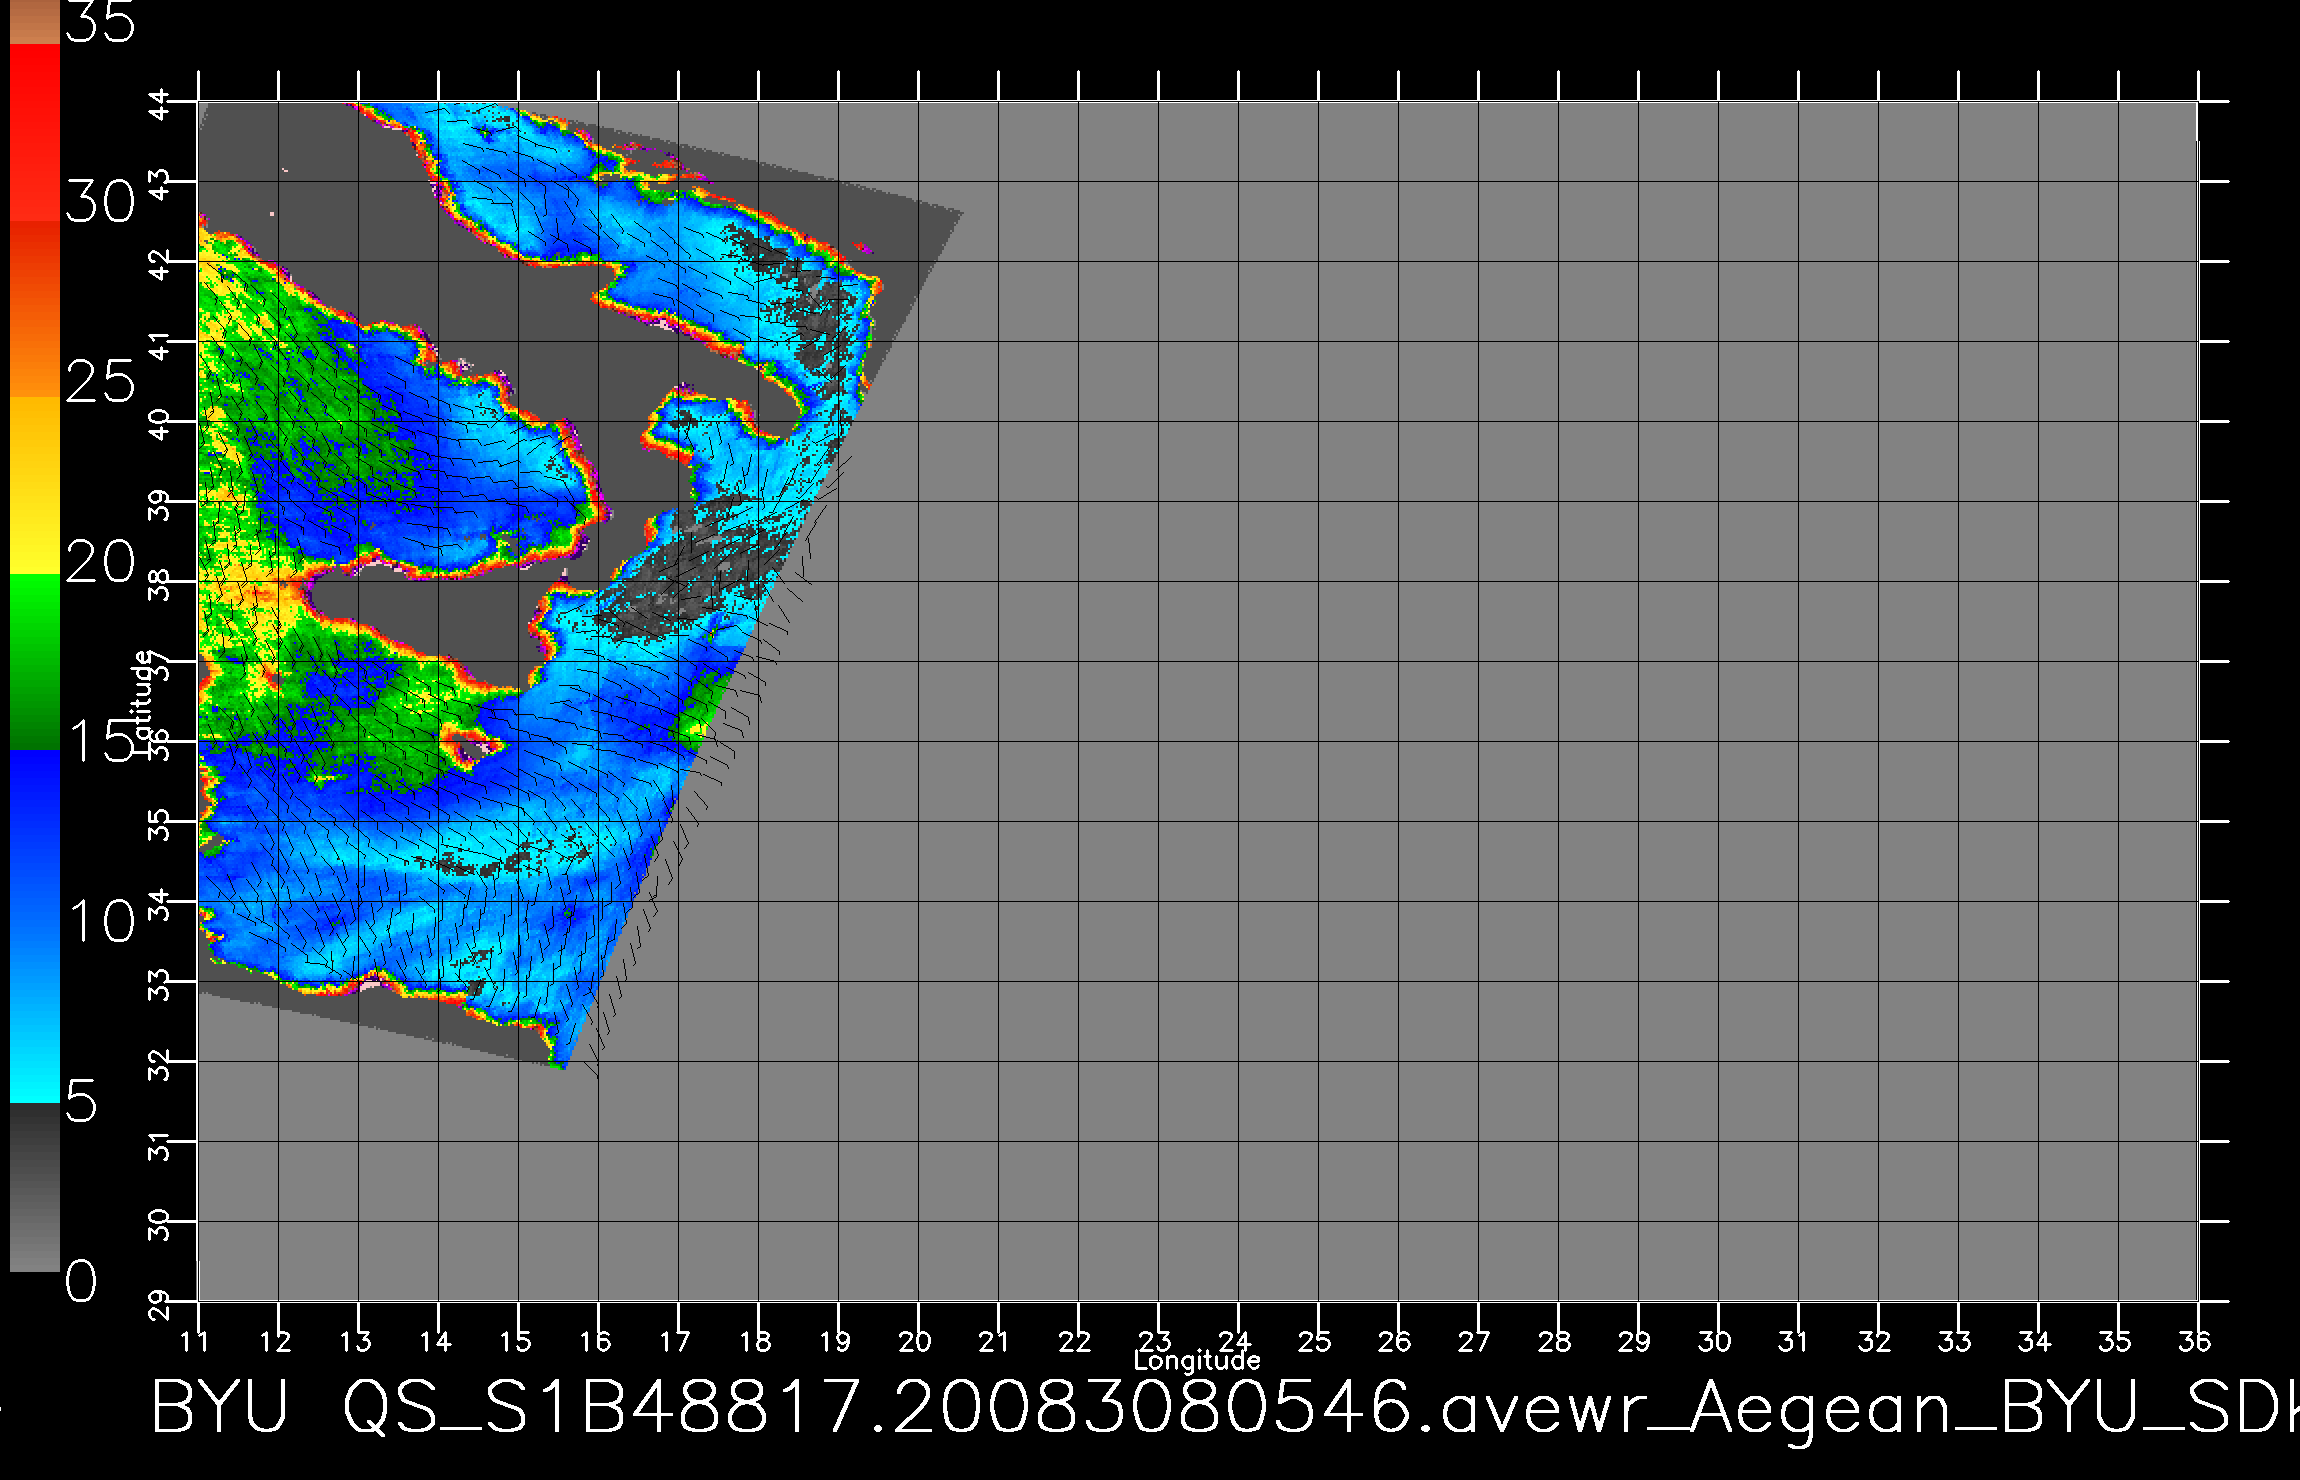The image size is (2300, 1480).
Task: Click longitude axis tick label 21
Action: [x=994, y=1341]
